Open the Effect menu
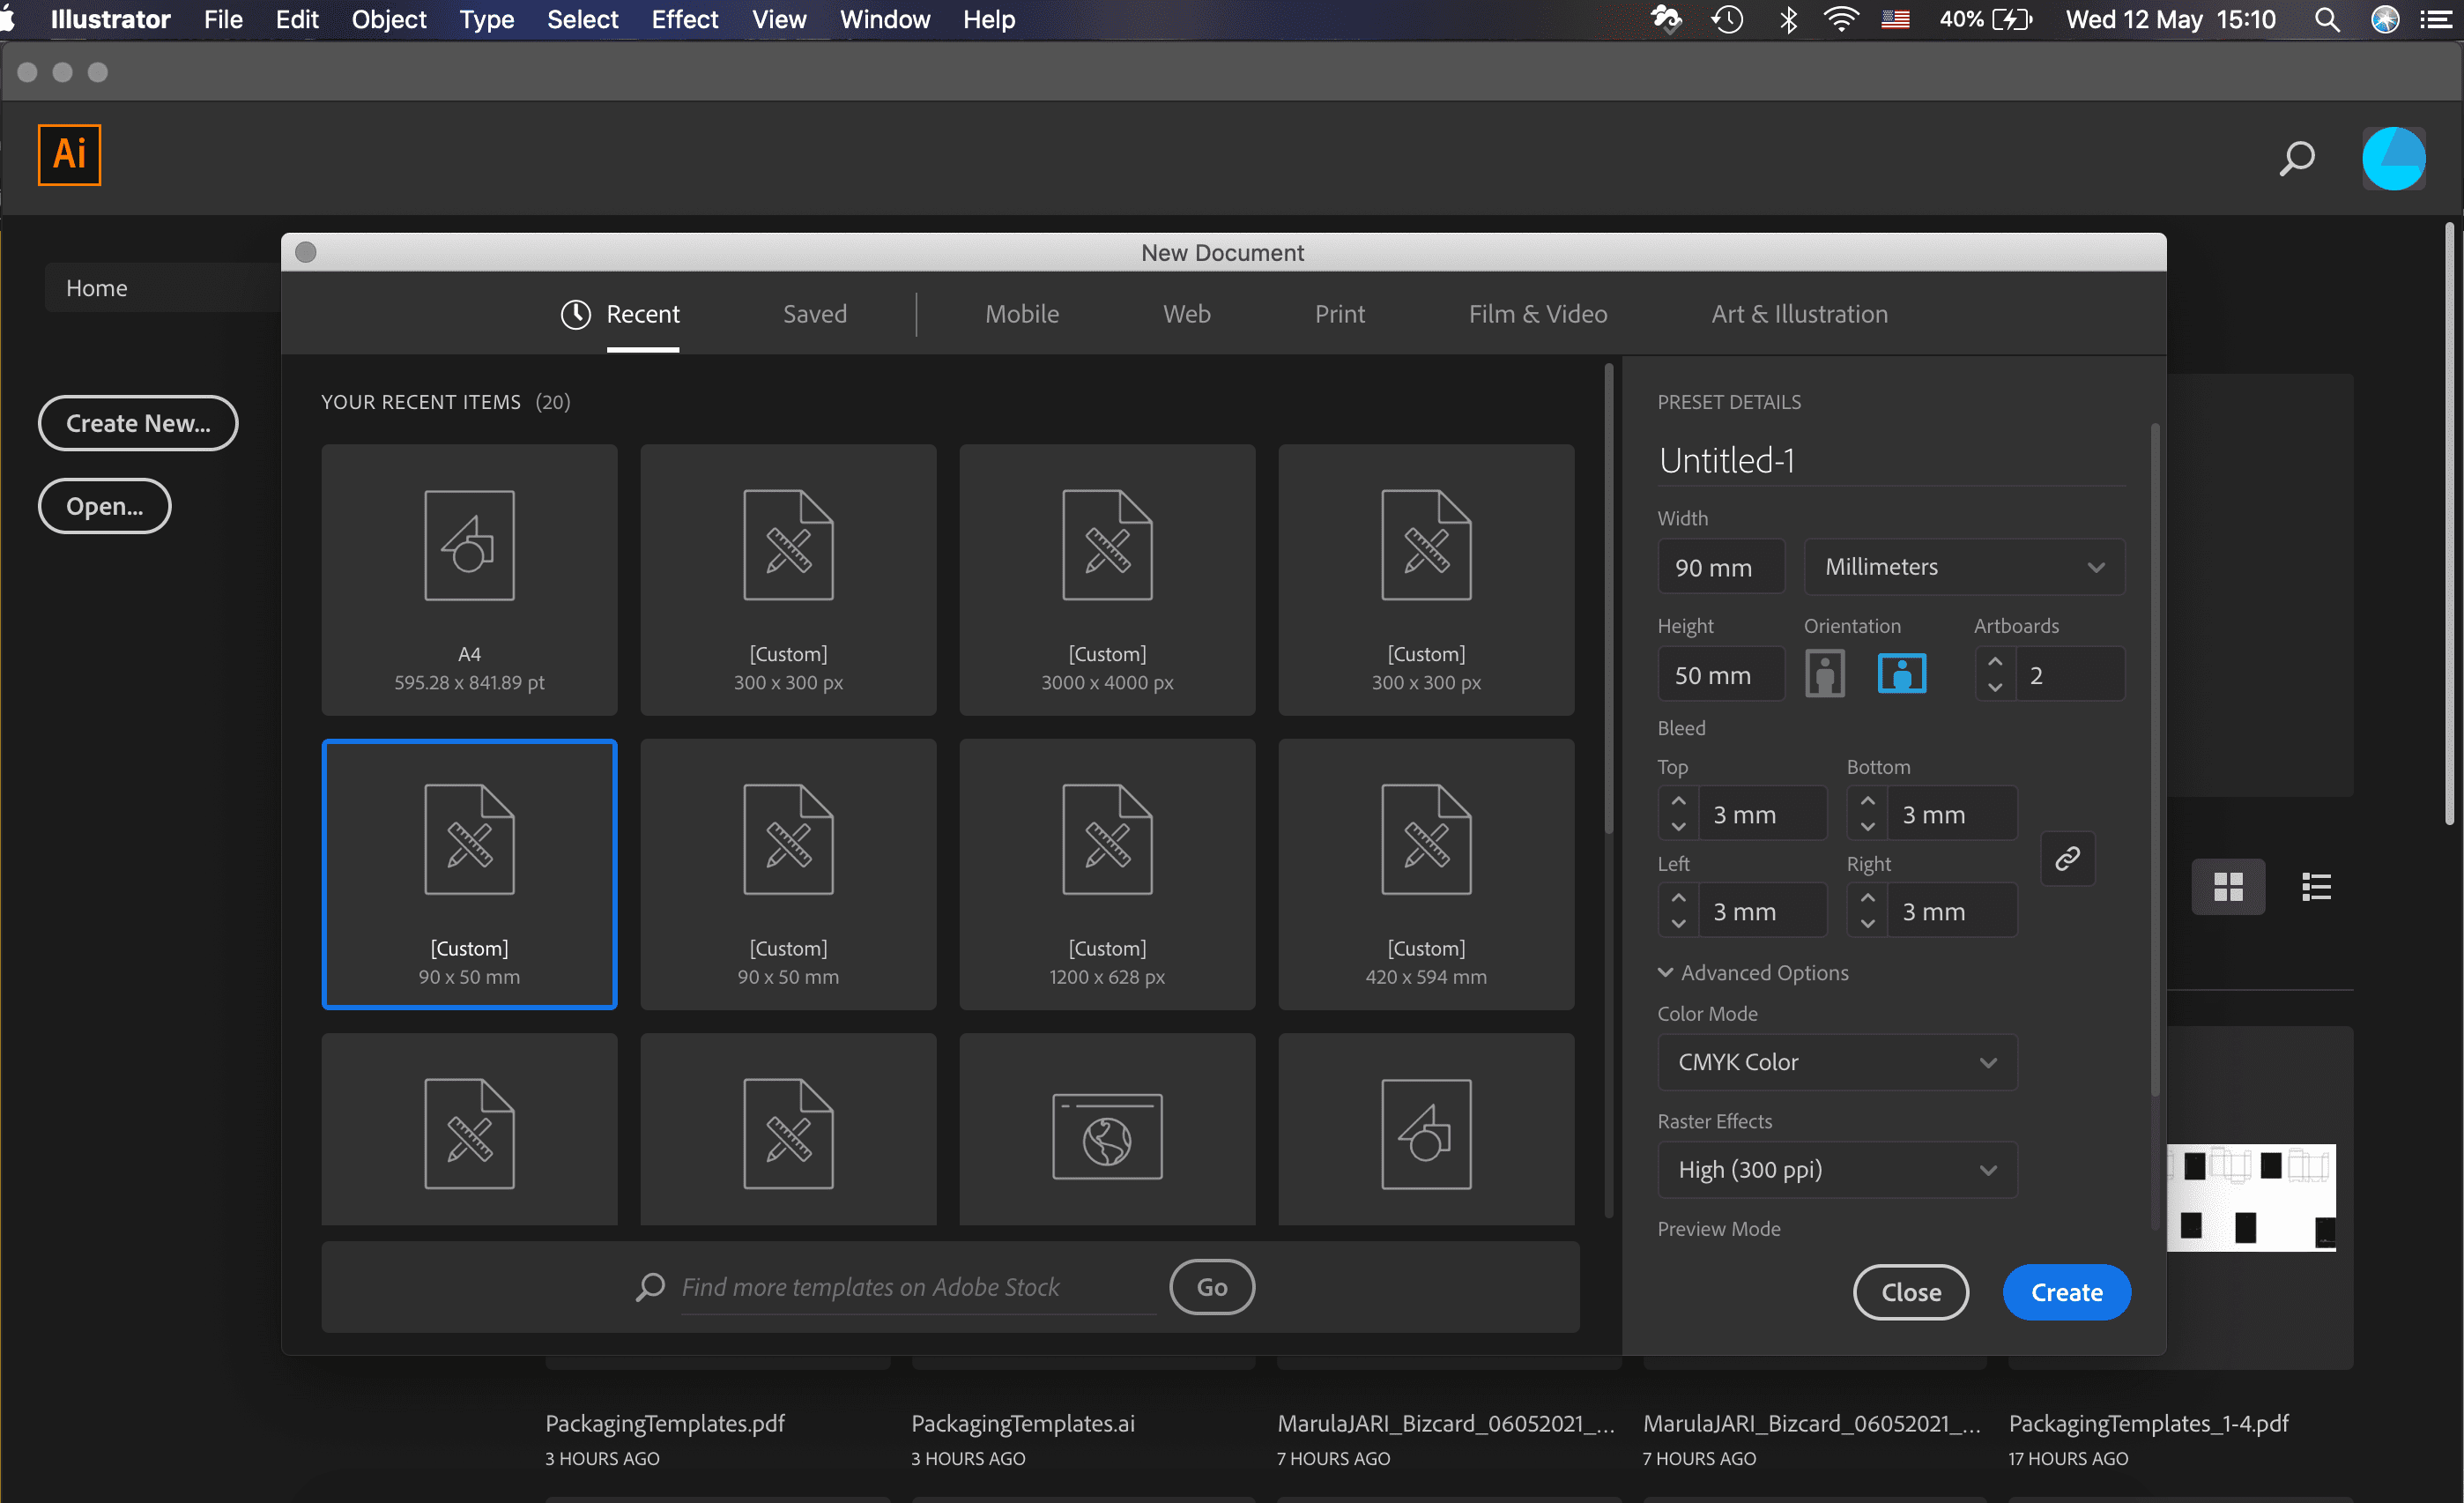Screen dimensions: 2464x1503 684,19
